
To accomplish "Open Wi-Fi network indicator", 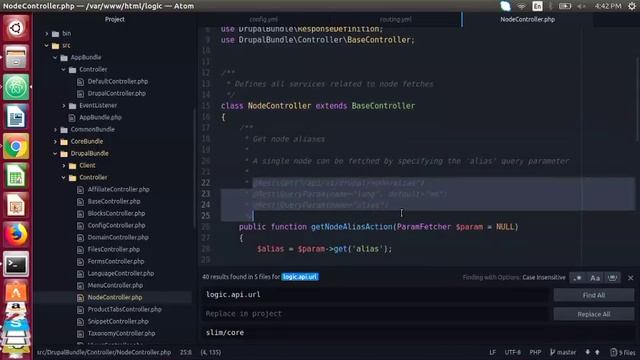I will [x=521, y=6].
